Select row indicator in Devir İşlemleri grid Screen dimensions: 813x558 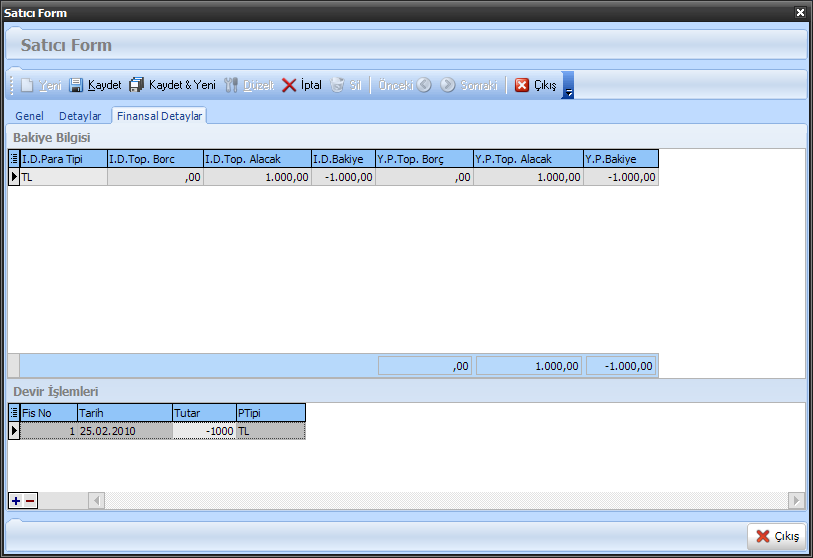coord(14,431)
